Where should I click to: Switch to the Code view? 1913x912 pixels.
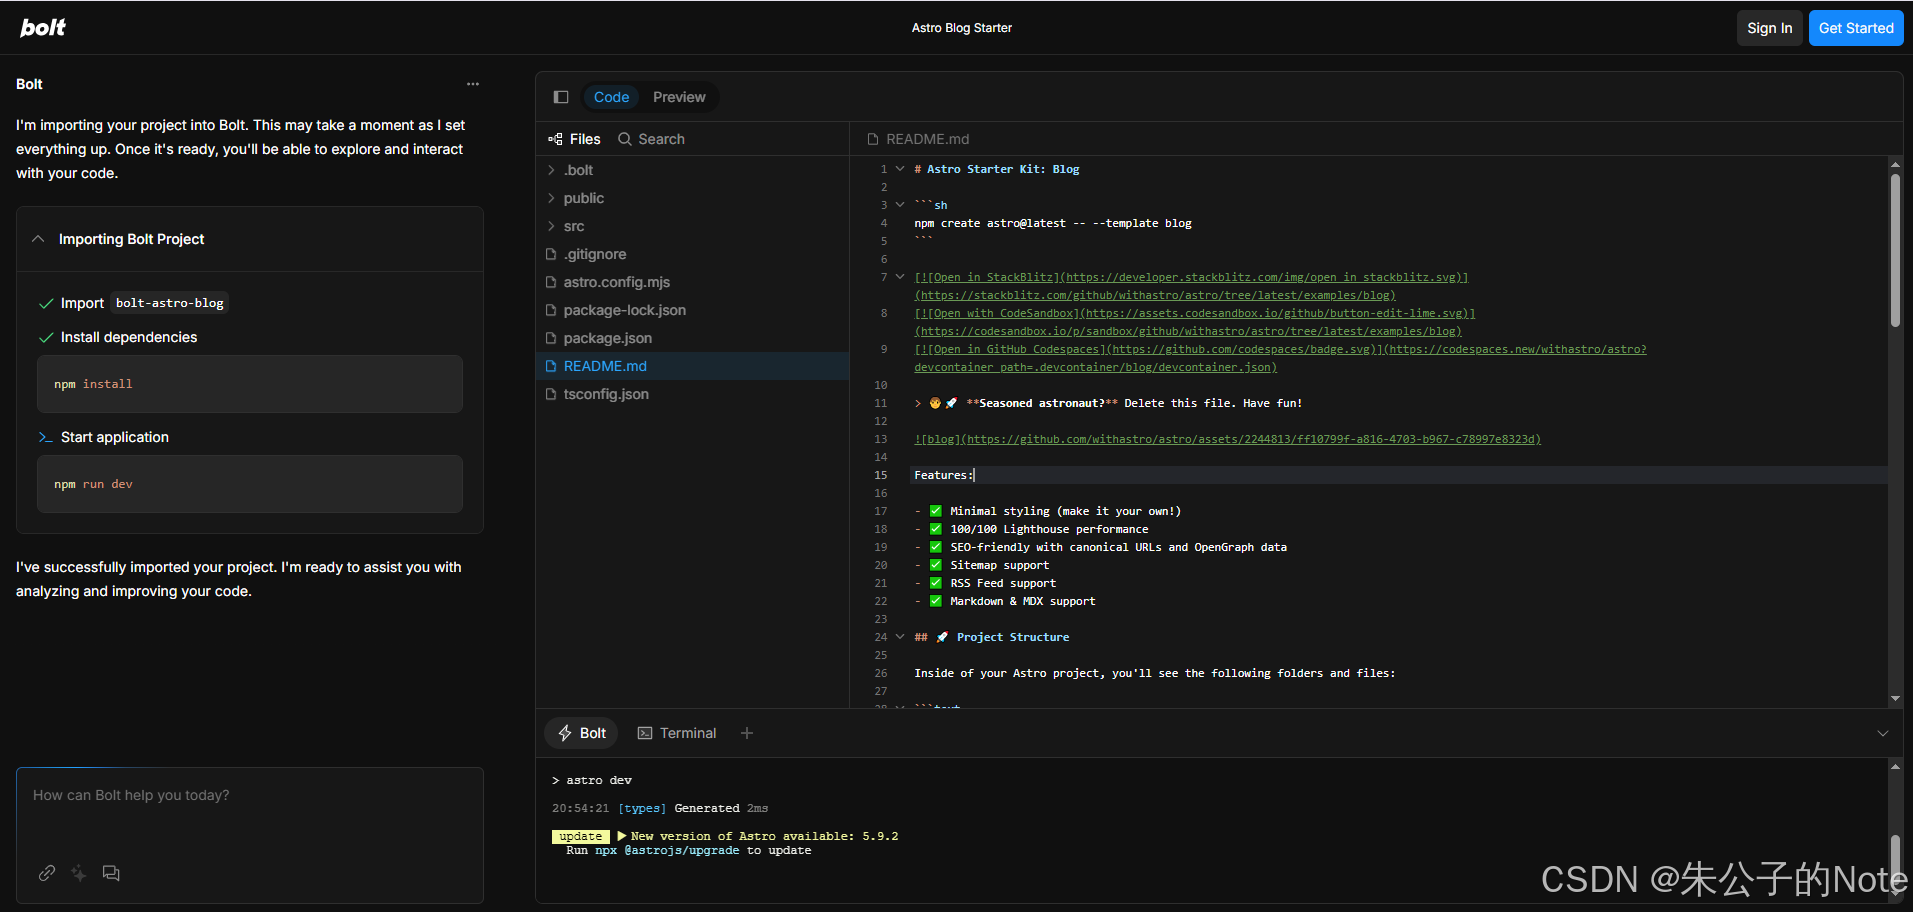point(611,97)
